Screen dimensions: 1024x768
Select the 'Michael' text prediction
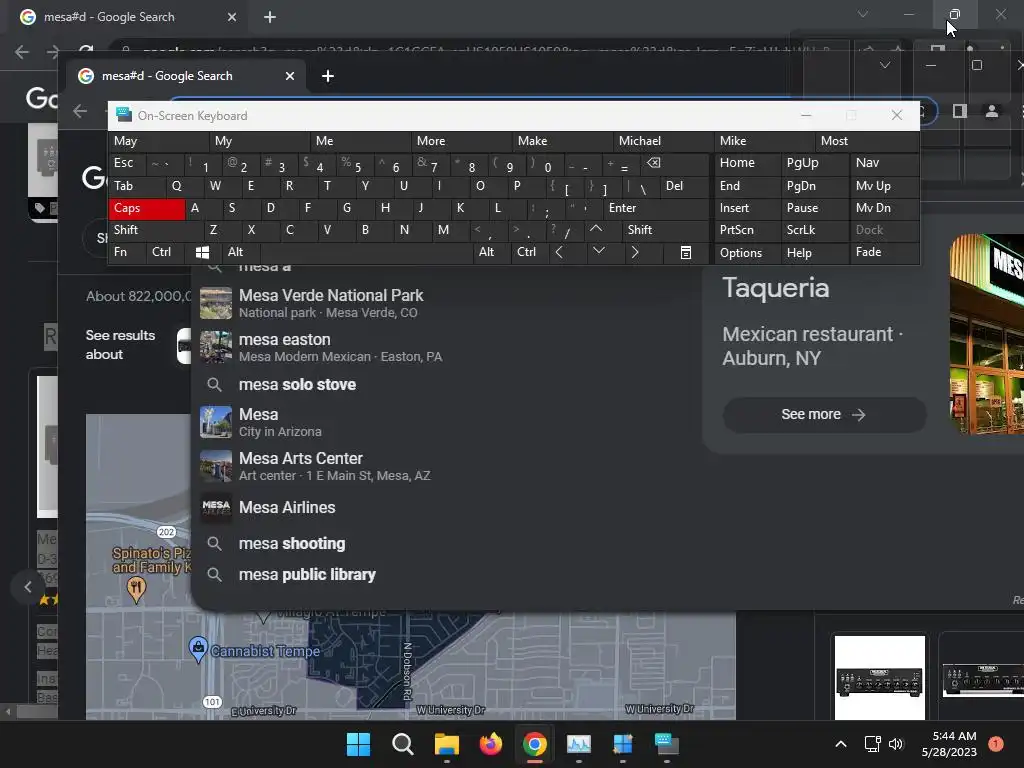click(x=664, y=141)
